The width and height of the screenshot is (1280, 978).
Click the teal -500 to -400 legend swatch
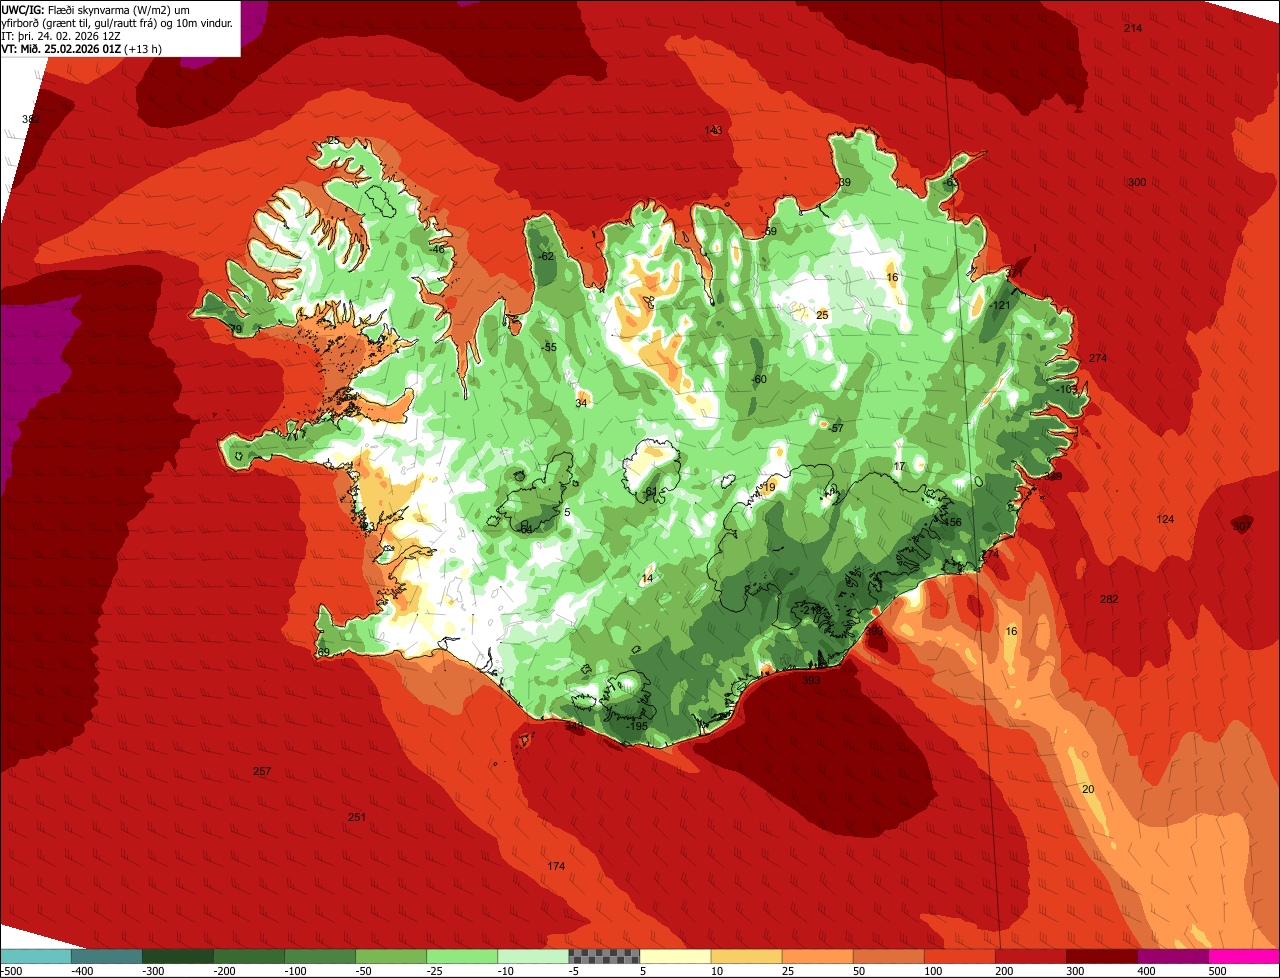click(35, 956)
